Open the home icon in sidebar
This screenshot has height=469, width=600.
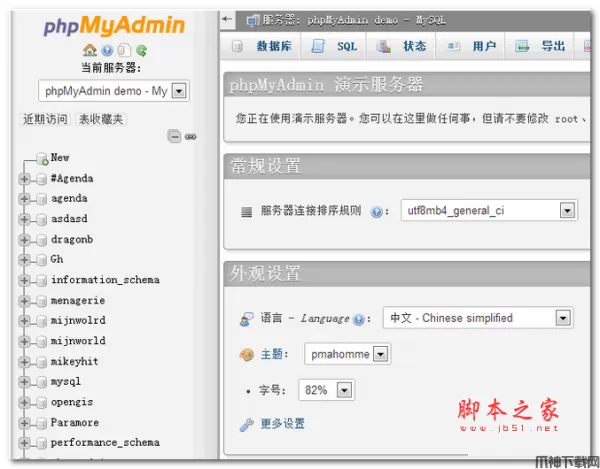(90, 50)
